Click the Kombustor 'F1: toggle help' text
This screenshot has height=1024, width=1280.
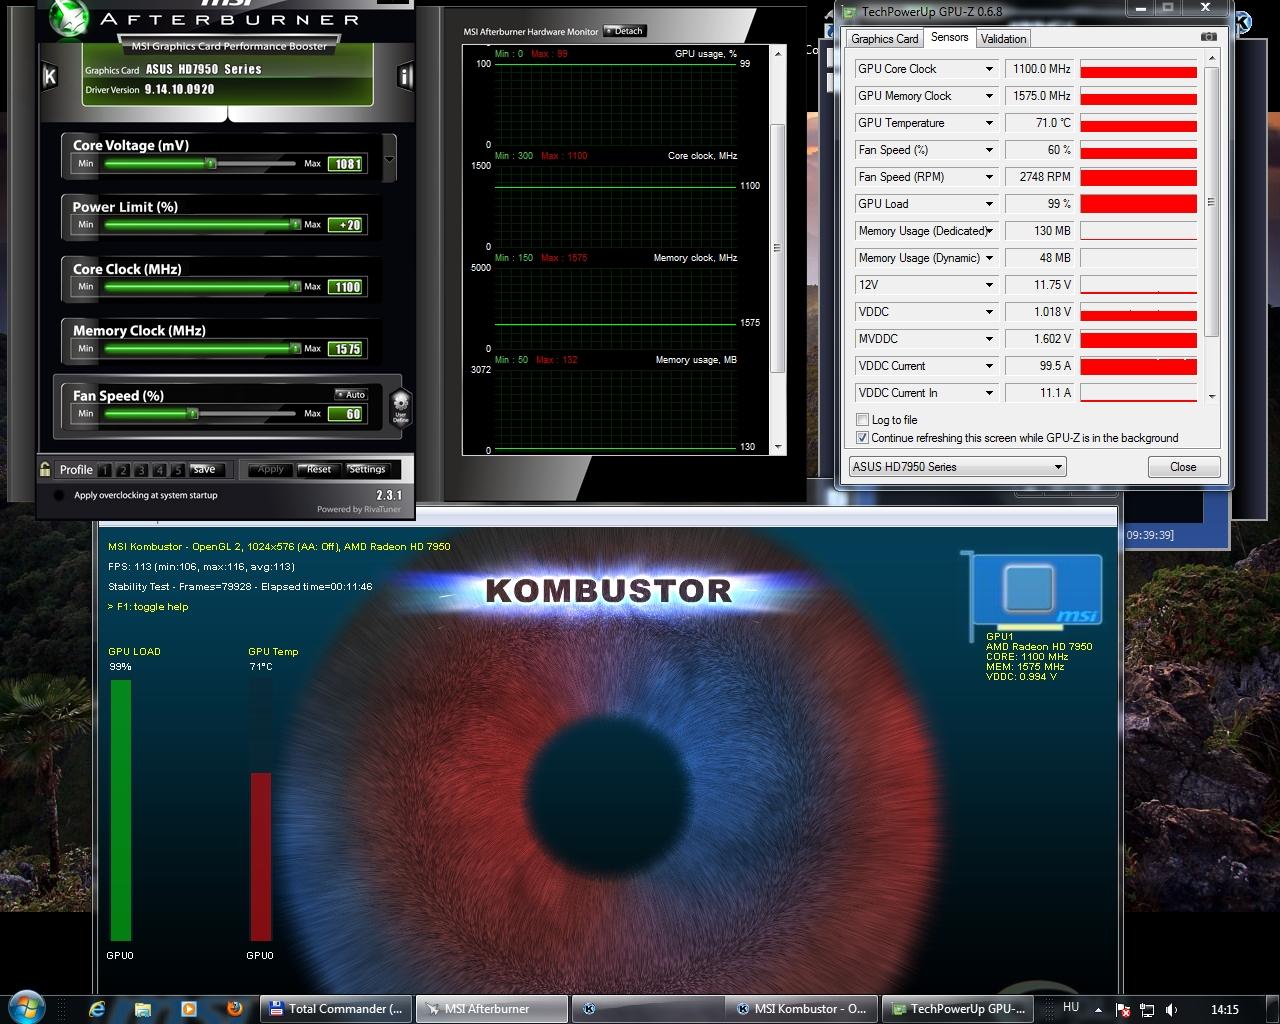(148, 607)
